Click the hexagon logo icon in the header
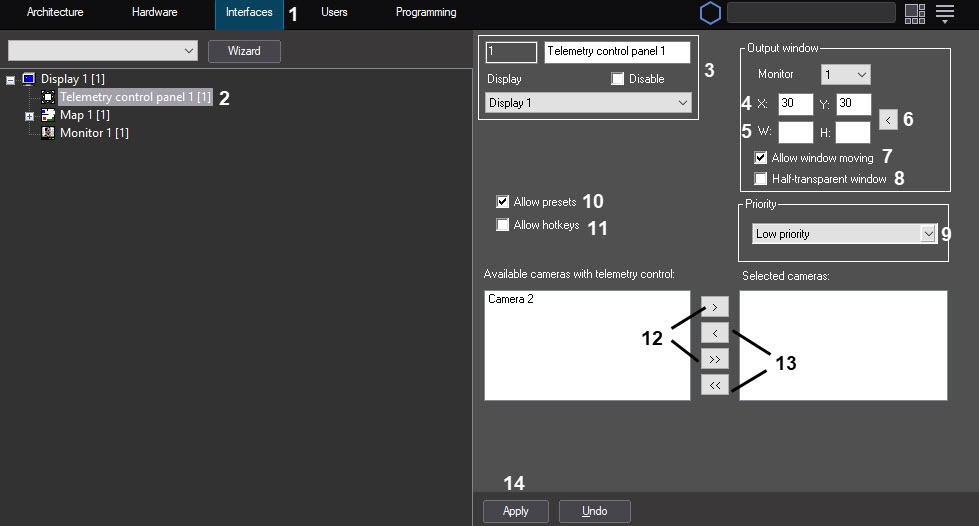The image size is (979, 526). (x=710, y=12)
